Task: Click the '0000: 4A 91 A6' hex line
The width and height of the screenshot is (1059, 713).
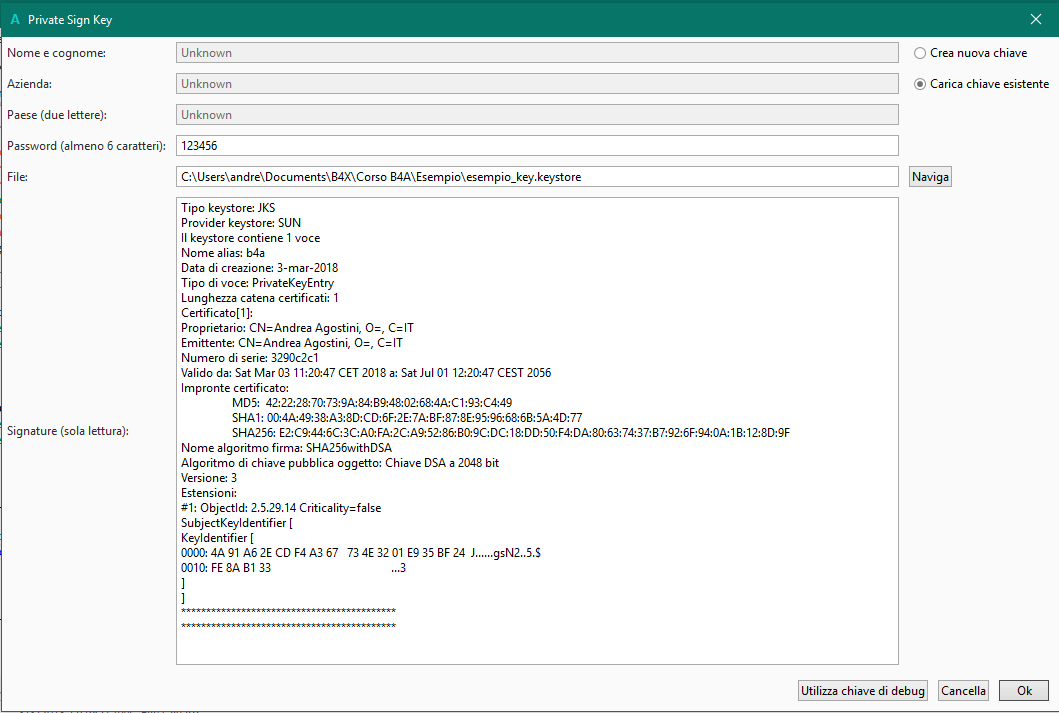Action: coord(361,553)
